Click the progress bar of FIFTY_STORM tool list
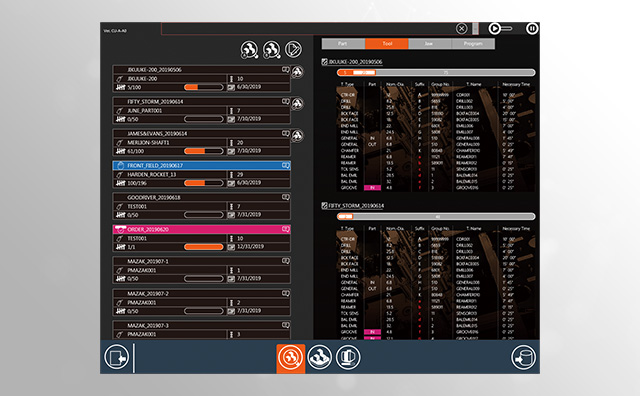The height and width of the screenshot is (396, 640). coord(436,216)
